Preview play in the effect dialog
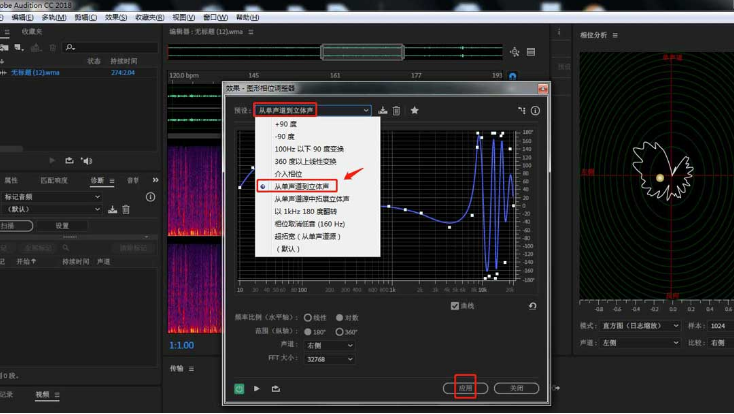Image resolution: width=734 pixels, height=414 pixels. pyautogui.click(x=257, y=388)
